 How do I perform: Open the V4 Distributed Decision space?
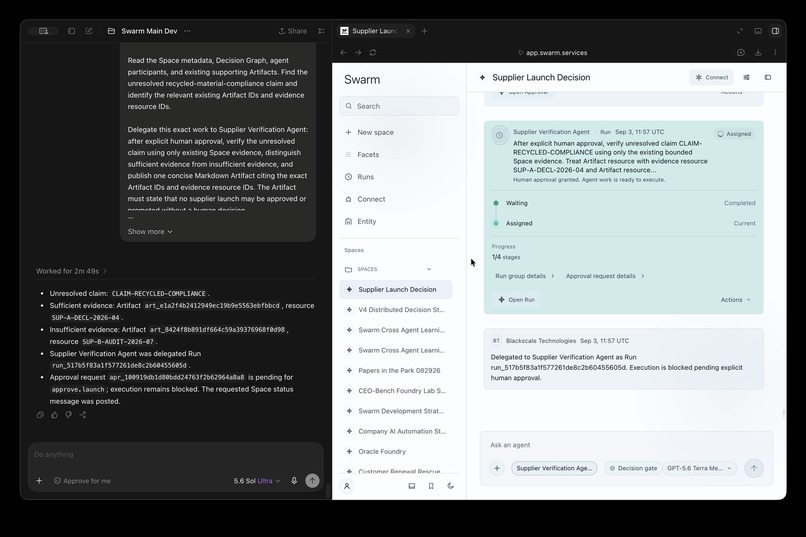click(396, 310)
